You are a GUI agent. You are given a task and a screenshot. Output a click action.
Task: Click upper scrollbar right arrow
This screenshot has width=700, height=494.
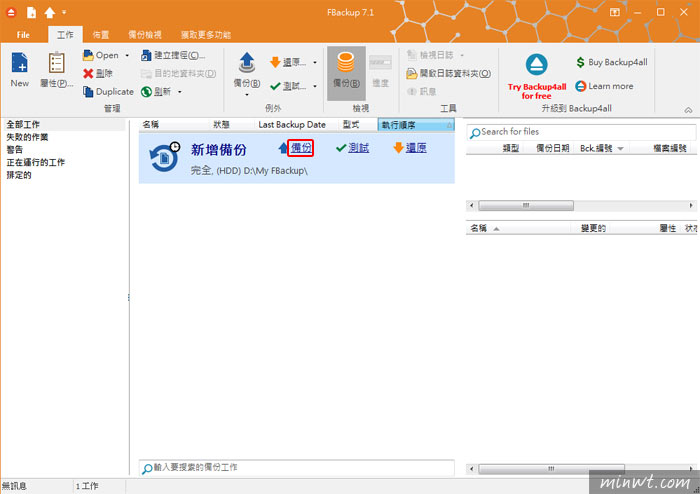(691, 206)
